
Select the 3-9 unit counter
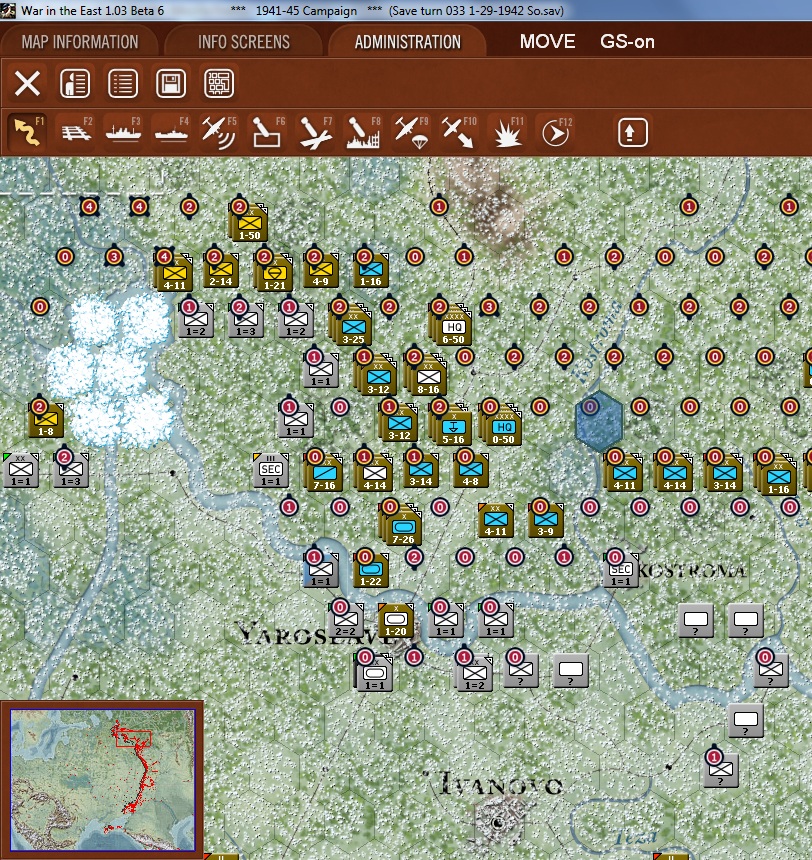pos(545,520)
